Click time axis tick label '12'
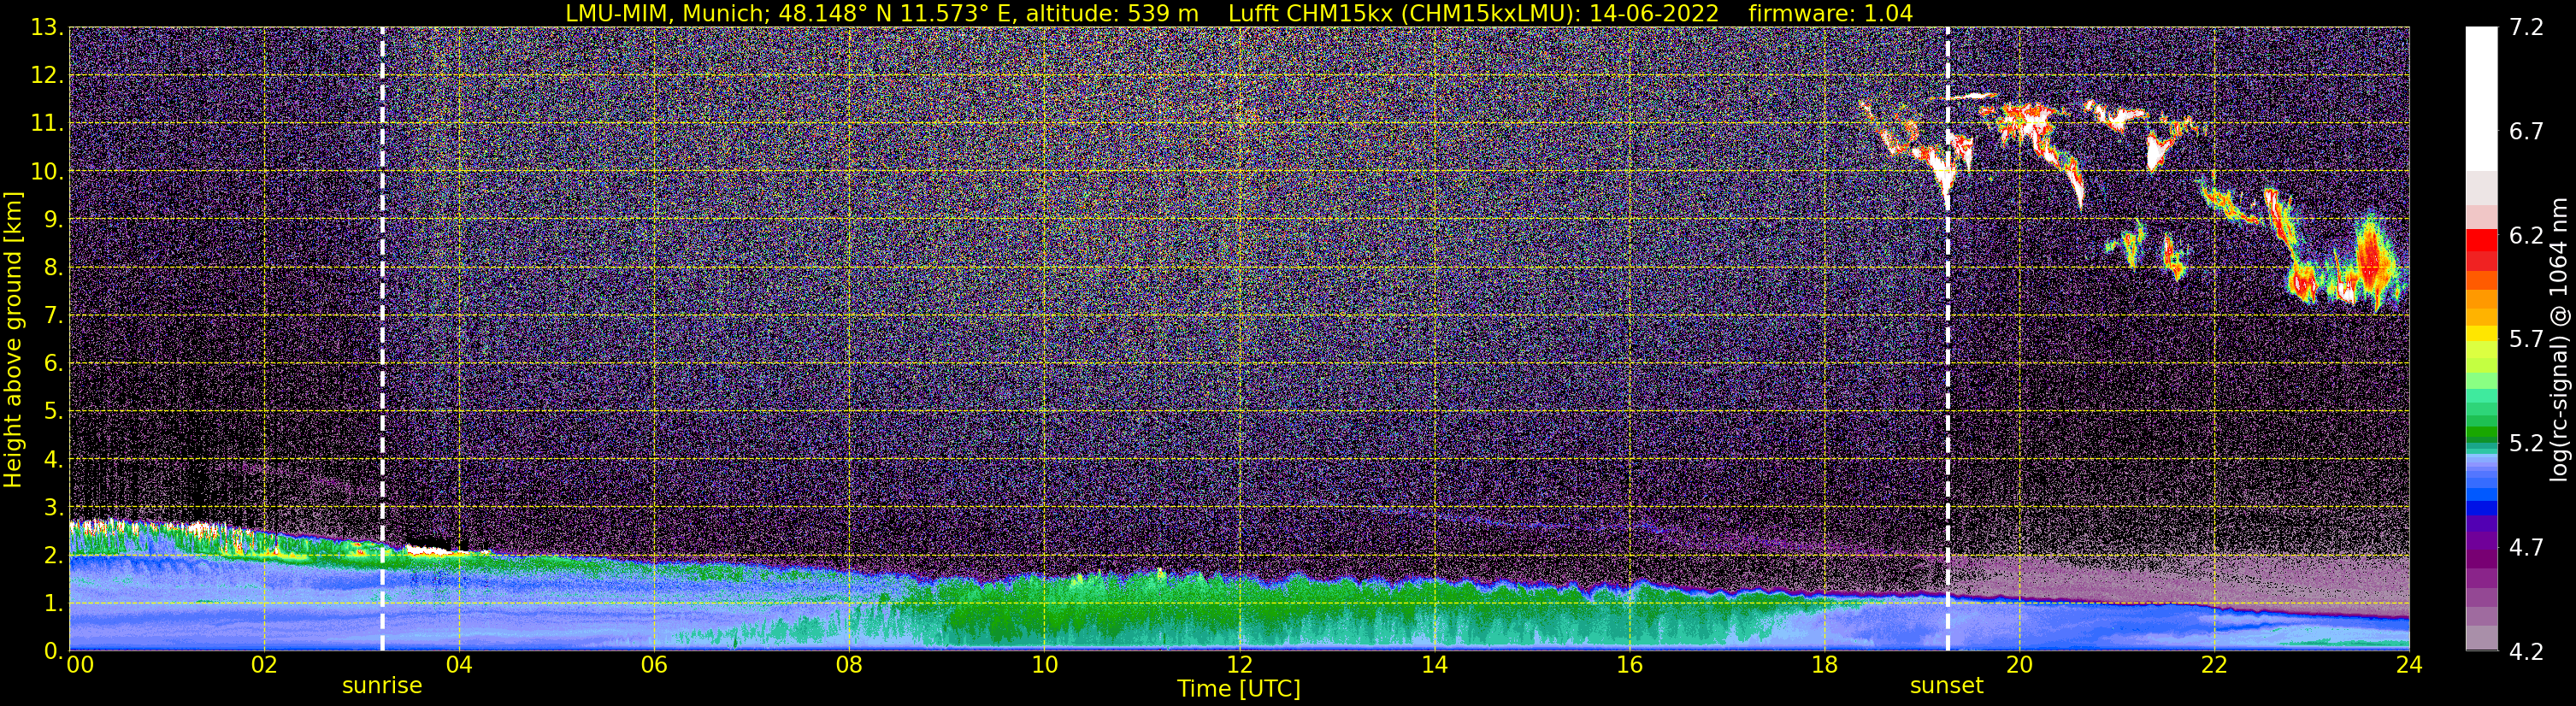Screen dimensions: 2576x706 [x=1239, y=666]
